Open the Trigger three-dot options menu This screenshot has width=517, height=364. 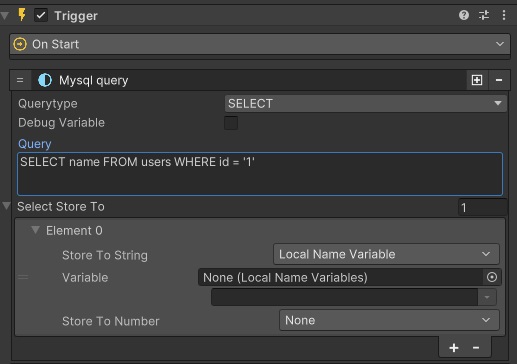point(504,15)
